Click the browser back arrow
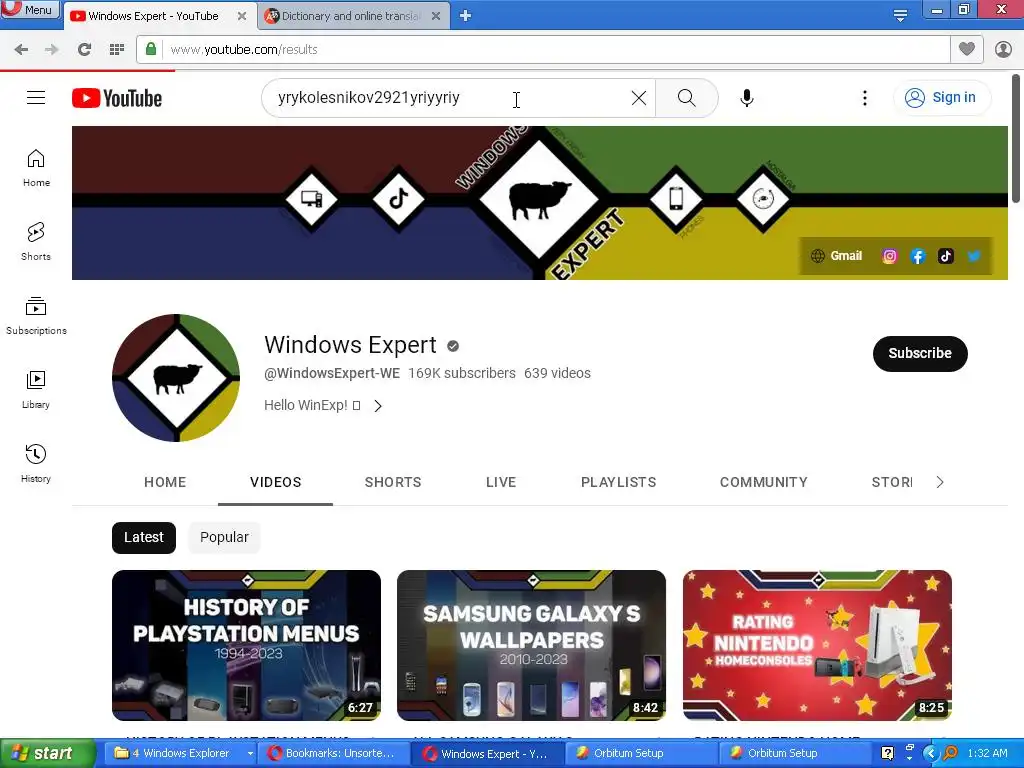This screenshot has height=768, width=1024. click(21, 49)
